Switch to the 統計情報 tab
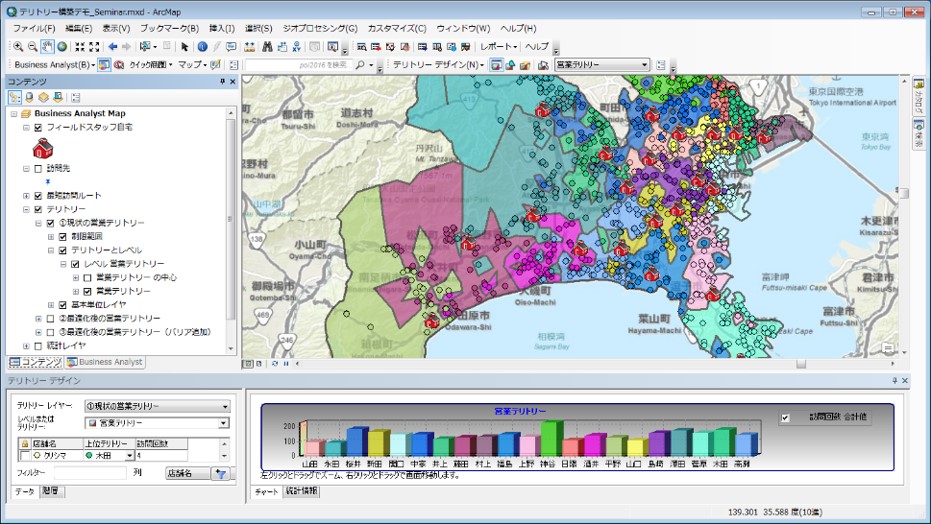 click(302, 491)
